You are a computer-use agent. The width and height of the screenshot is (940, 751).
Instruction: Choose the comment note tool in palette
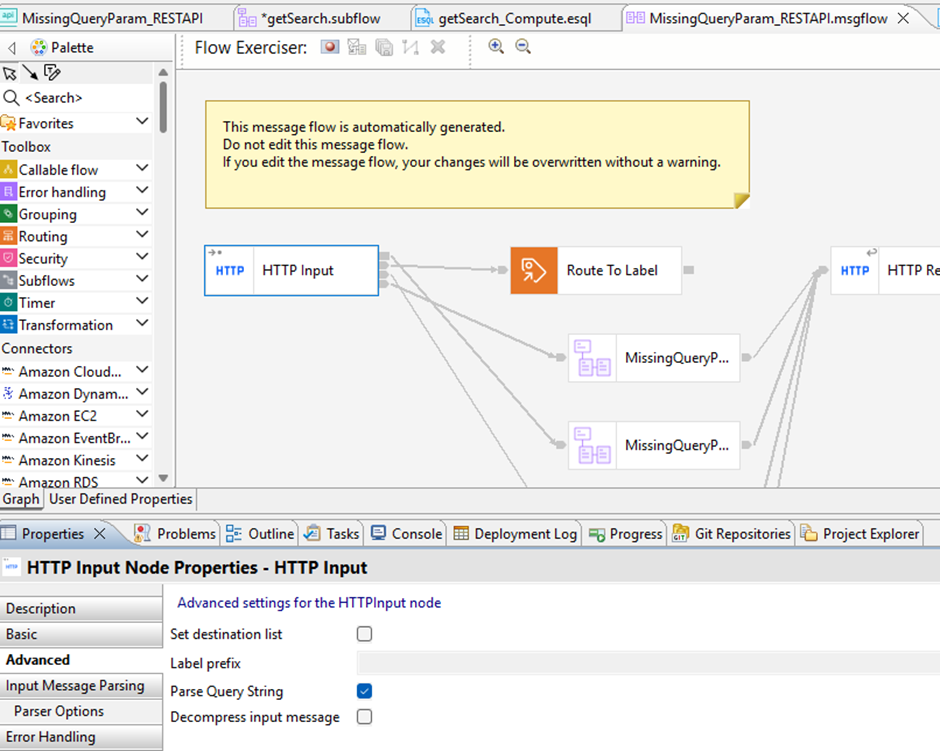click(x=52, y=73)
